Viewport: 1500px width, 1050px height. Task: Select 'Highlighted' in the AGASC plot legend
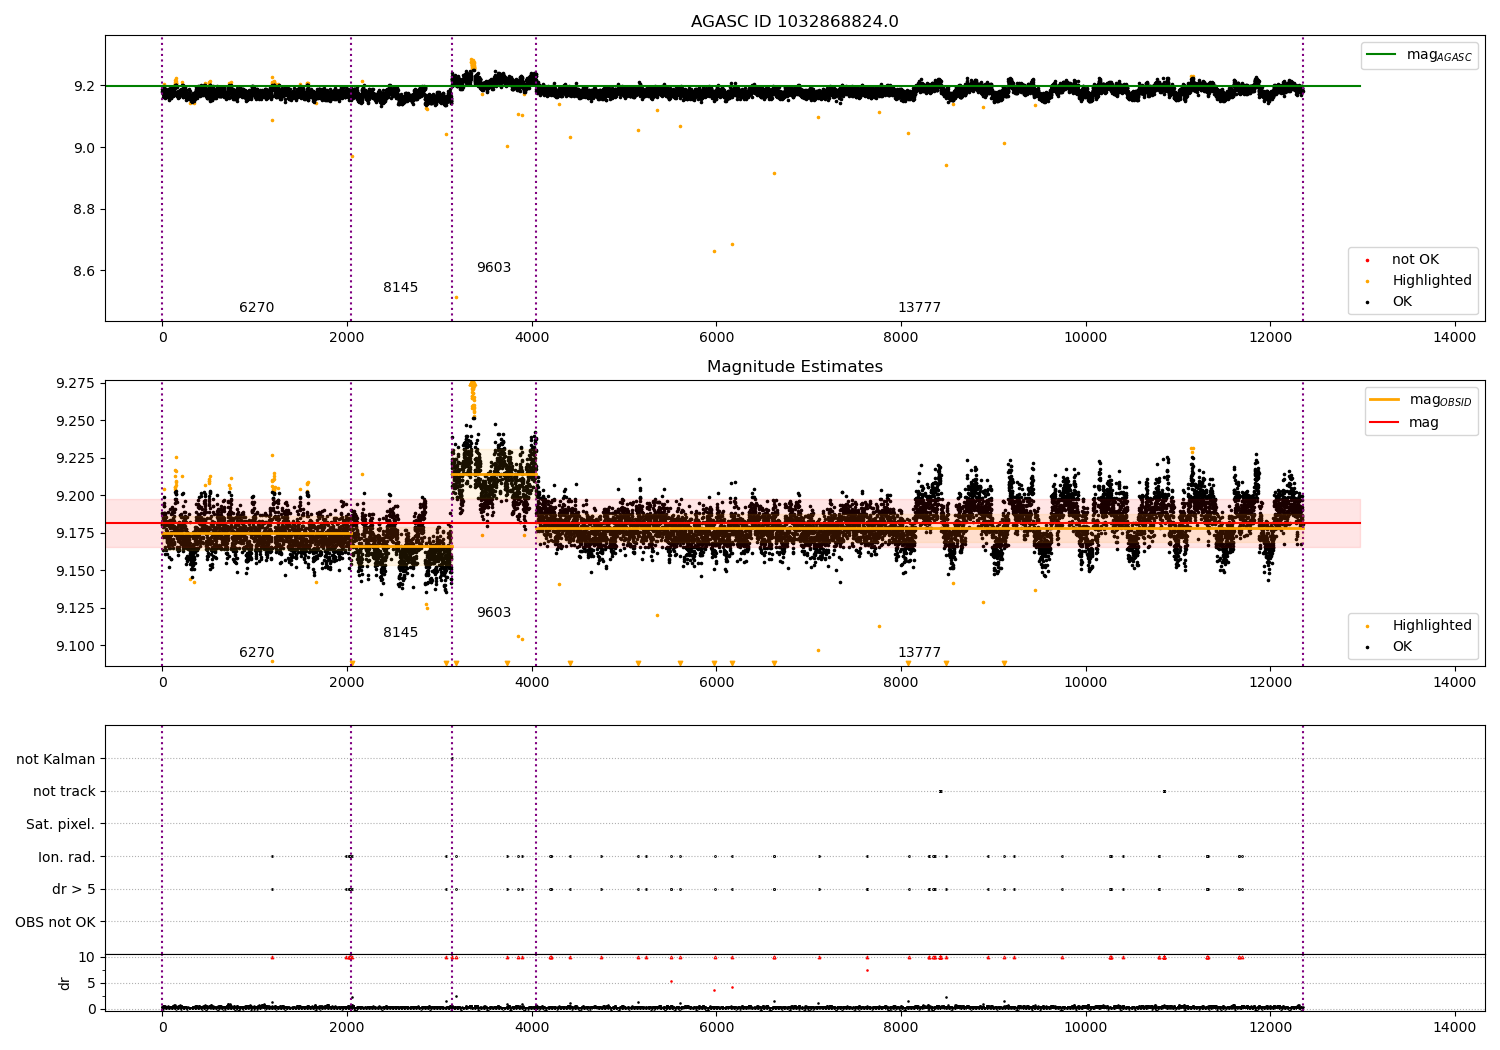1432,281
